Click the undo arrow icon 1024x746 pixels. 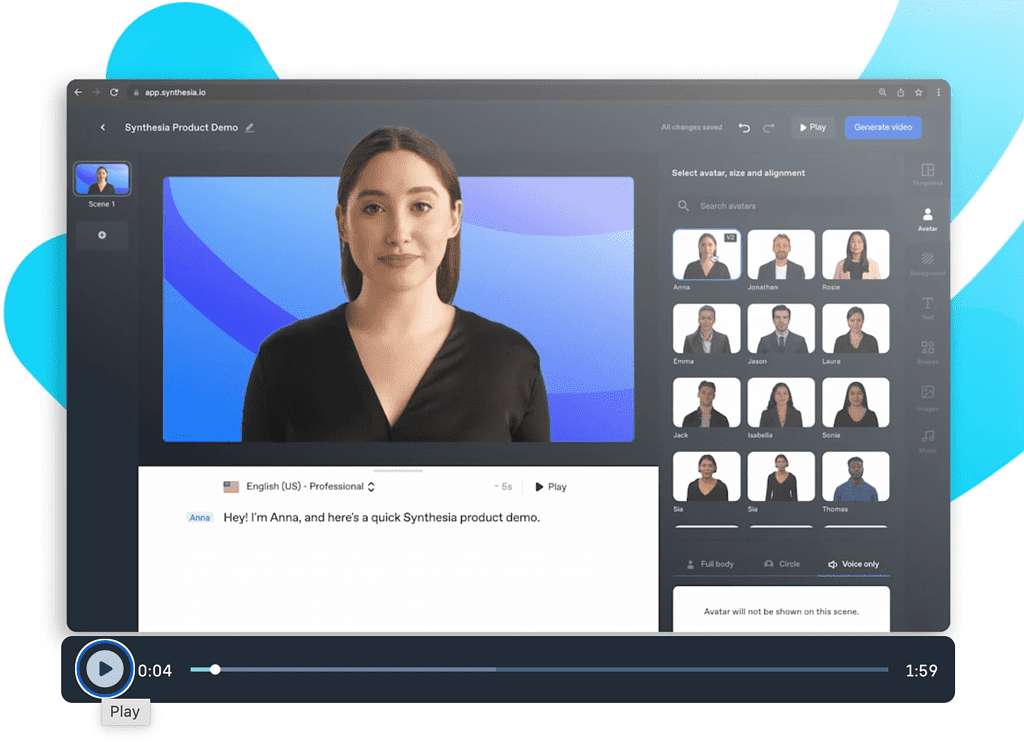tap(744, 128)
